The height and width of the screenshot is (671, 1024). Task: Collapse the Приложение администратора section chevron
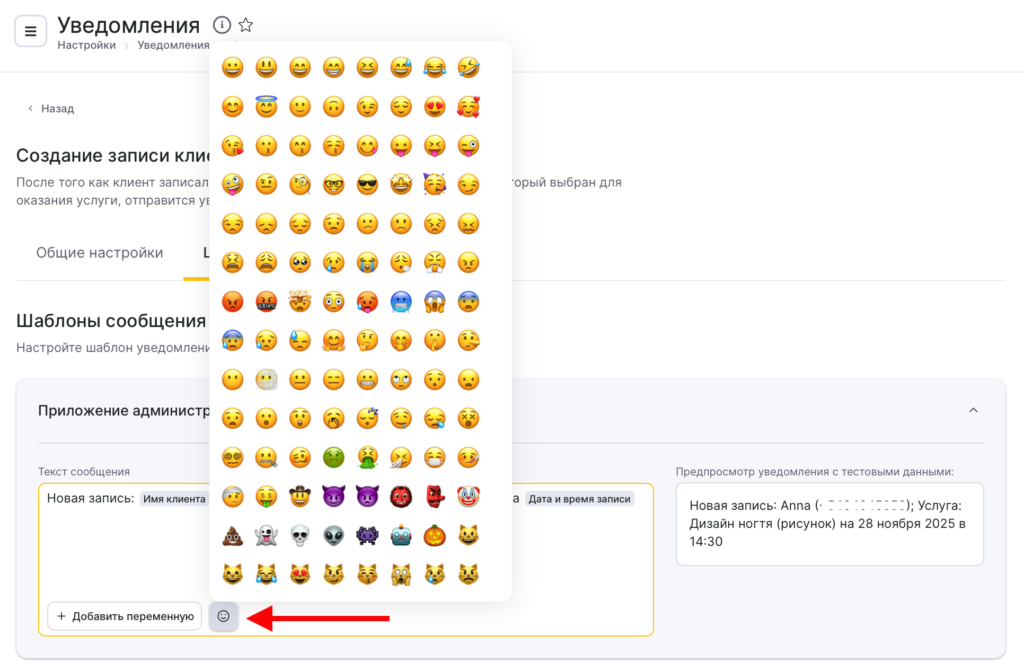[973, 410]
